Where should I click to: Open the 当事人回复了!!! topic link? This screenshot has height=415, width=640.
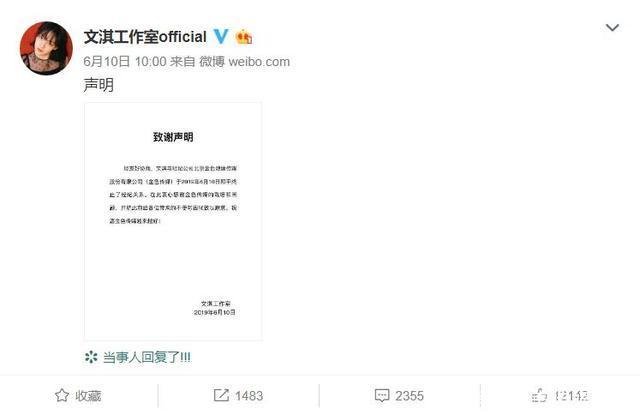147,357
